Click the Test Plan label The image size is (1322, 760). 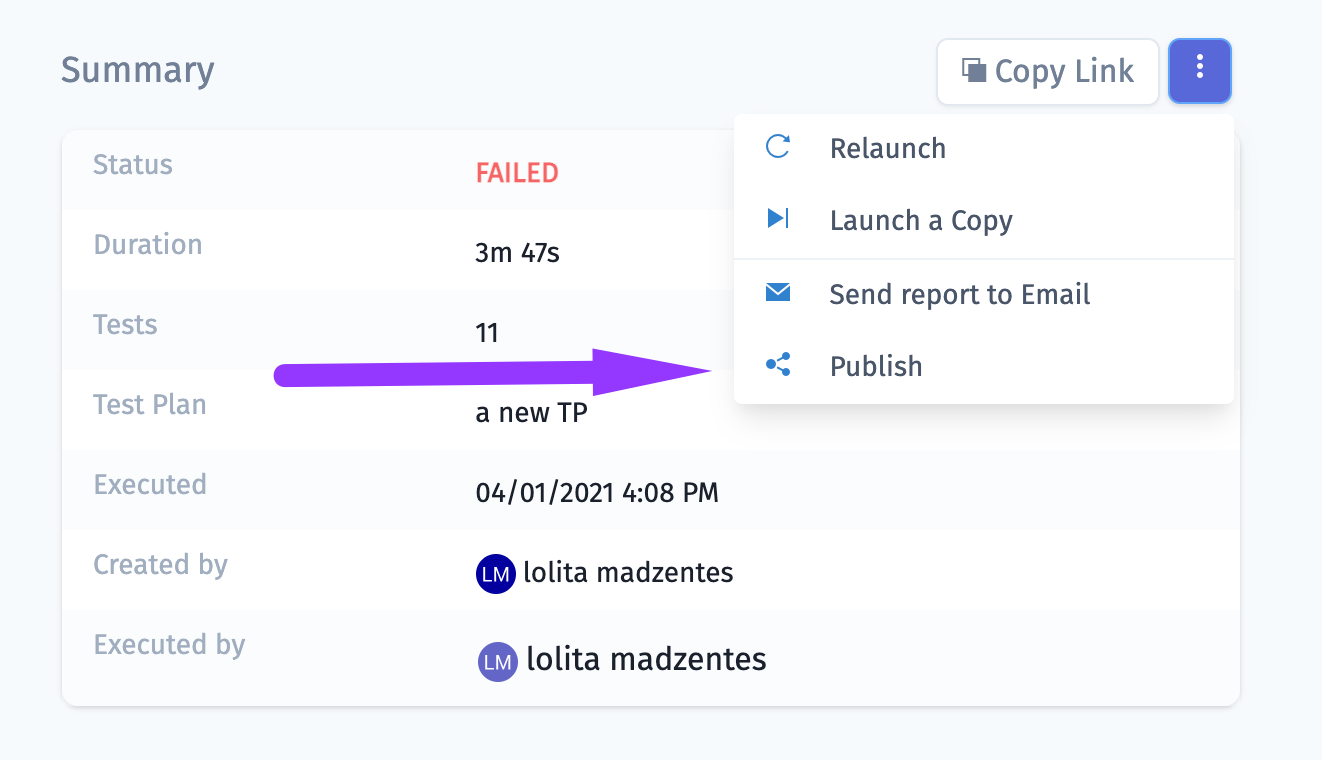pyautogui.click(x=150, y=405)
